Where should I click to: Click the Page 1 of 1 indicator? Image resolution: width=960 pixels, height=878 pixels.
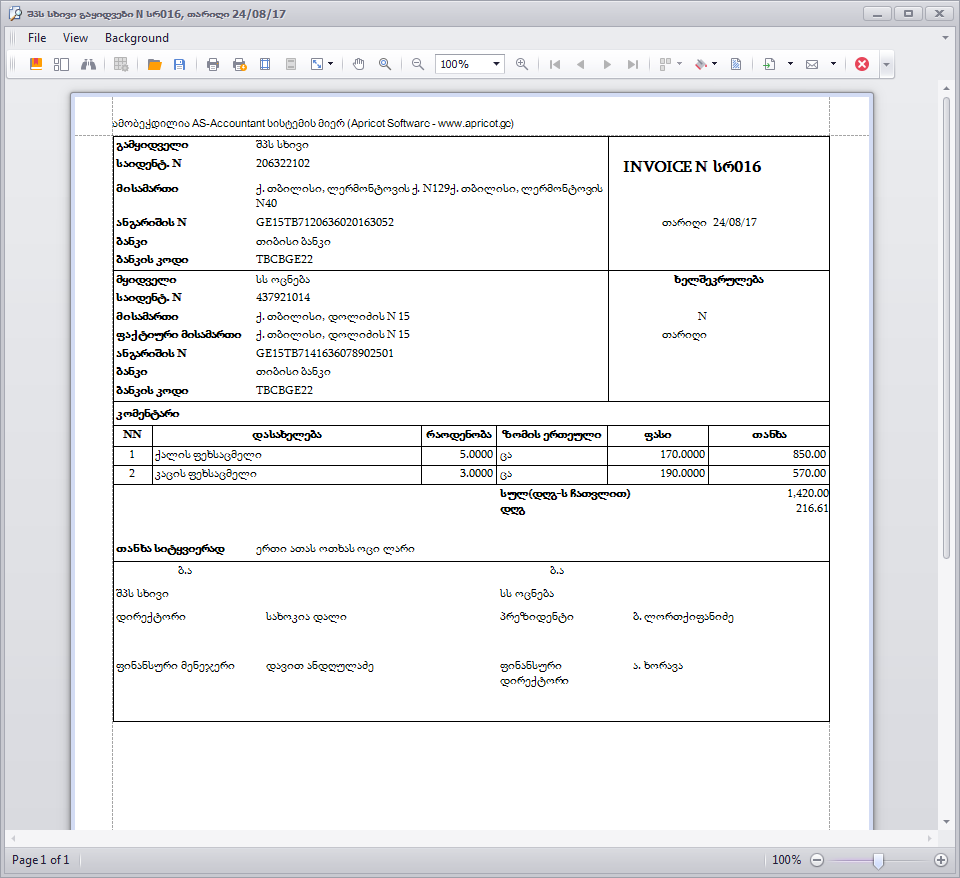point(40,860)
